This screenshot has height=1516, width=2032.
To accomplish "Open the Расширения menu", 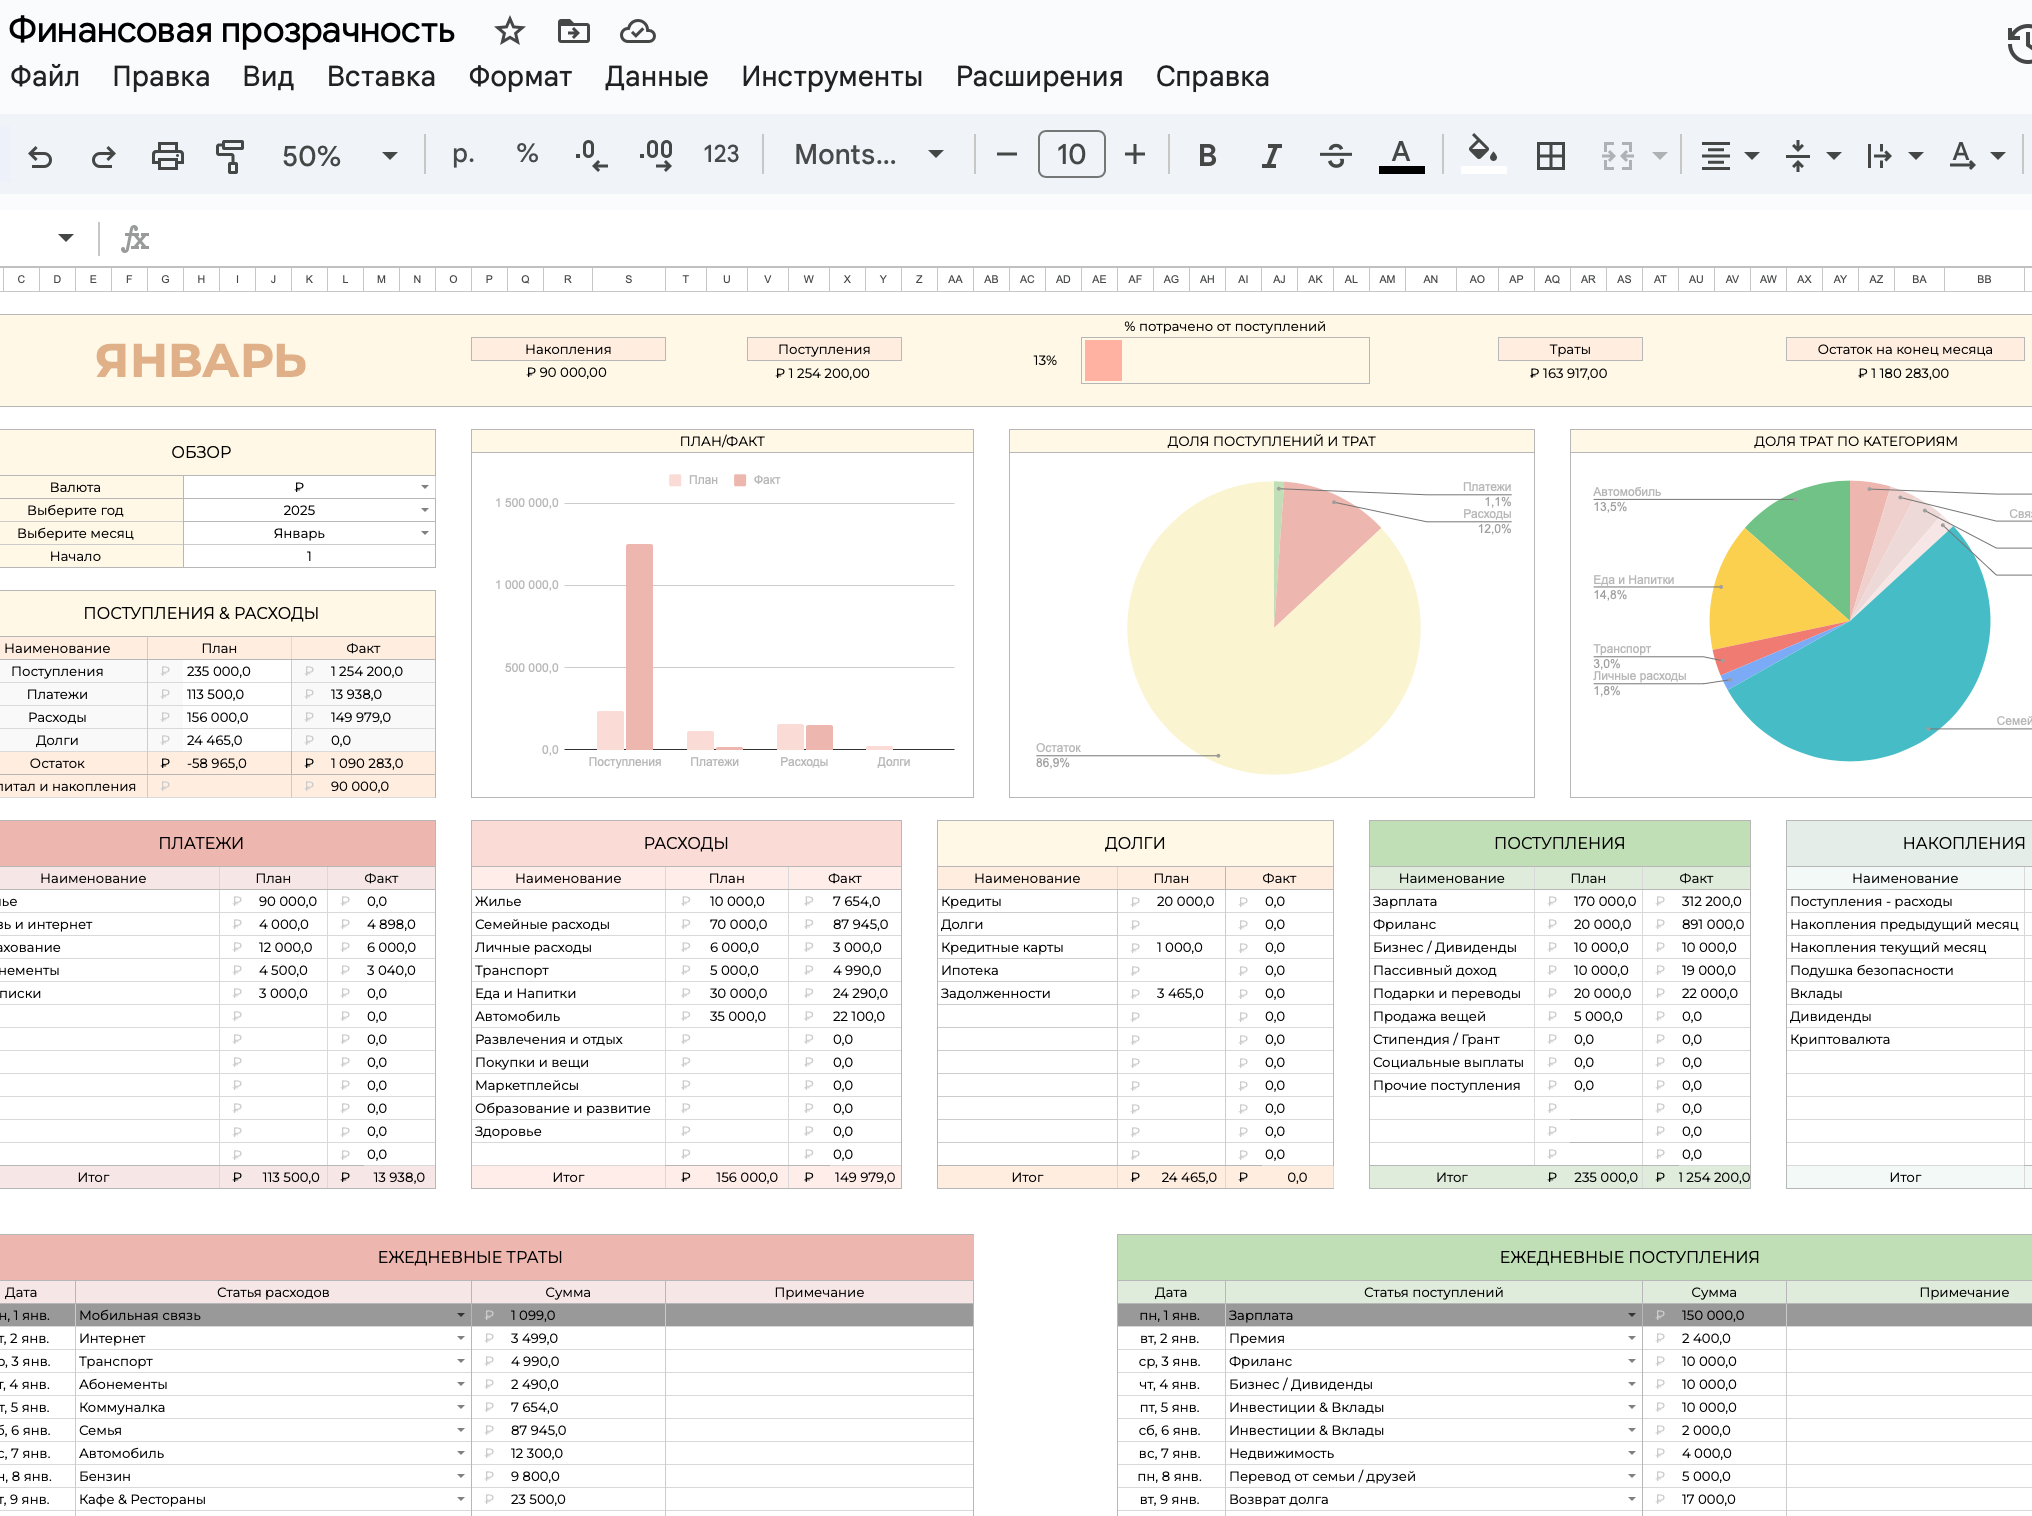I will pos(1039,77).
